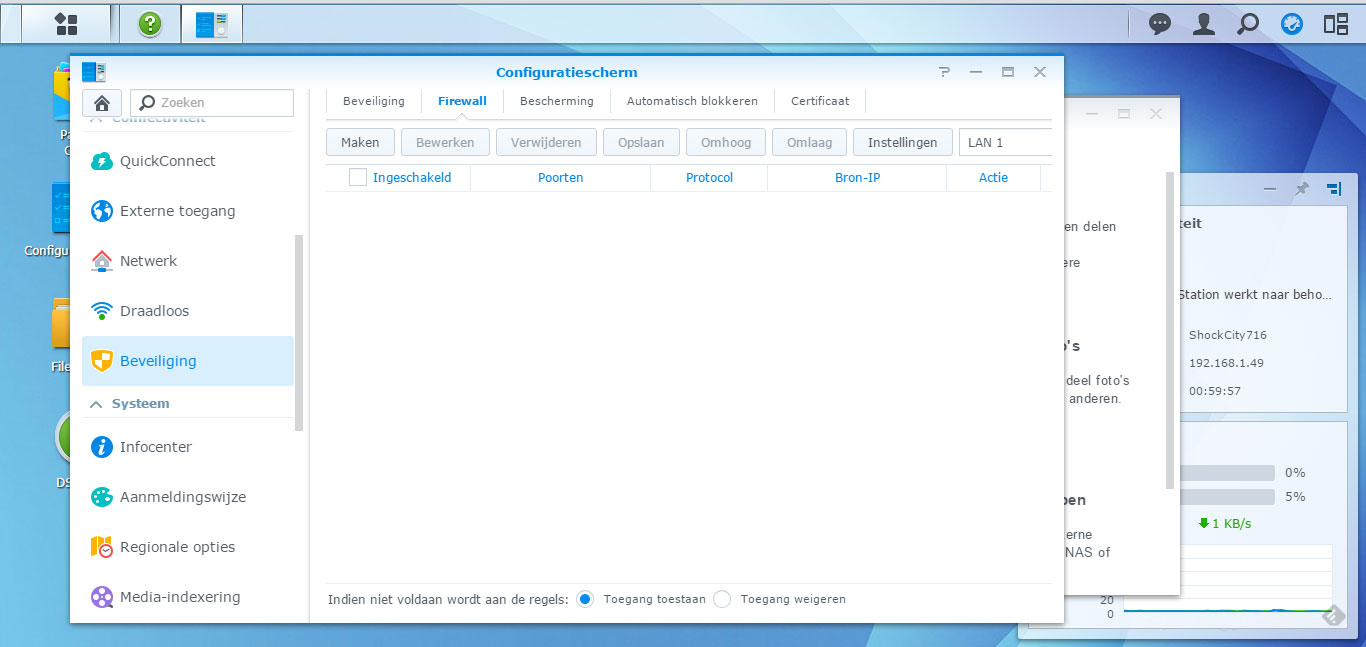Switch to the Certificaat tab
Image resolution: width=1366 pixels, height=647 pixels.
coord(820,101)
